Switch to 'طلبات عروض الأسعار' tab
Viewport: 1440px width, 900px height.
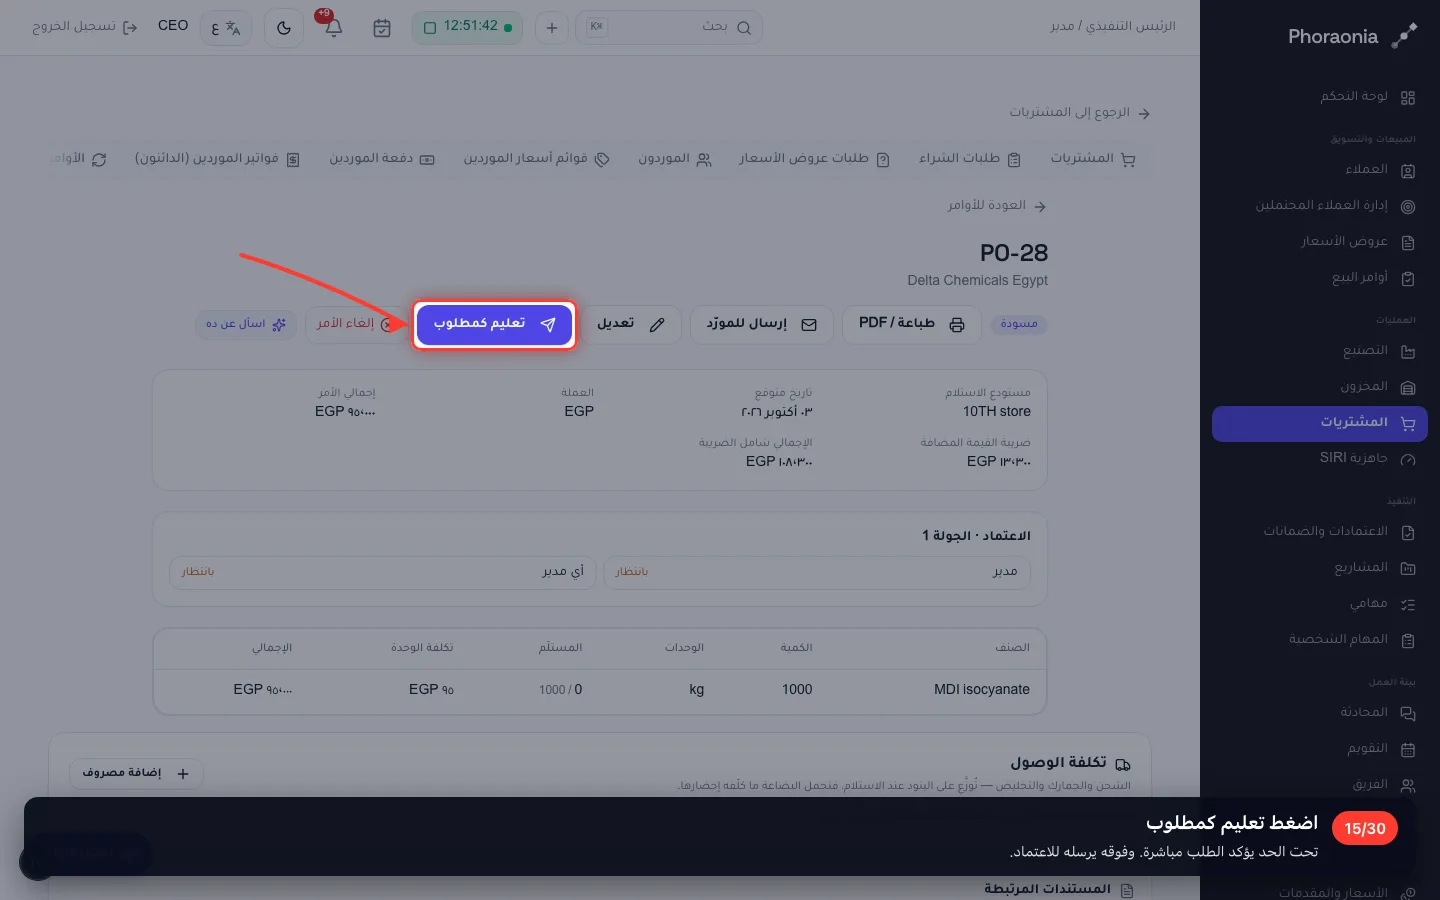click(814, 158)
